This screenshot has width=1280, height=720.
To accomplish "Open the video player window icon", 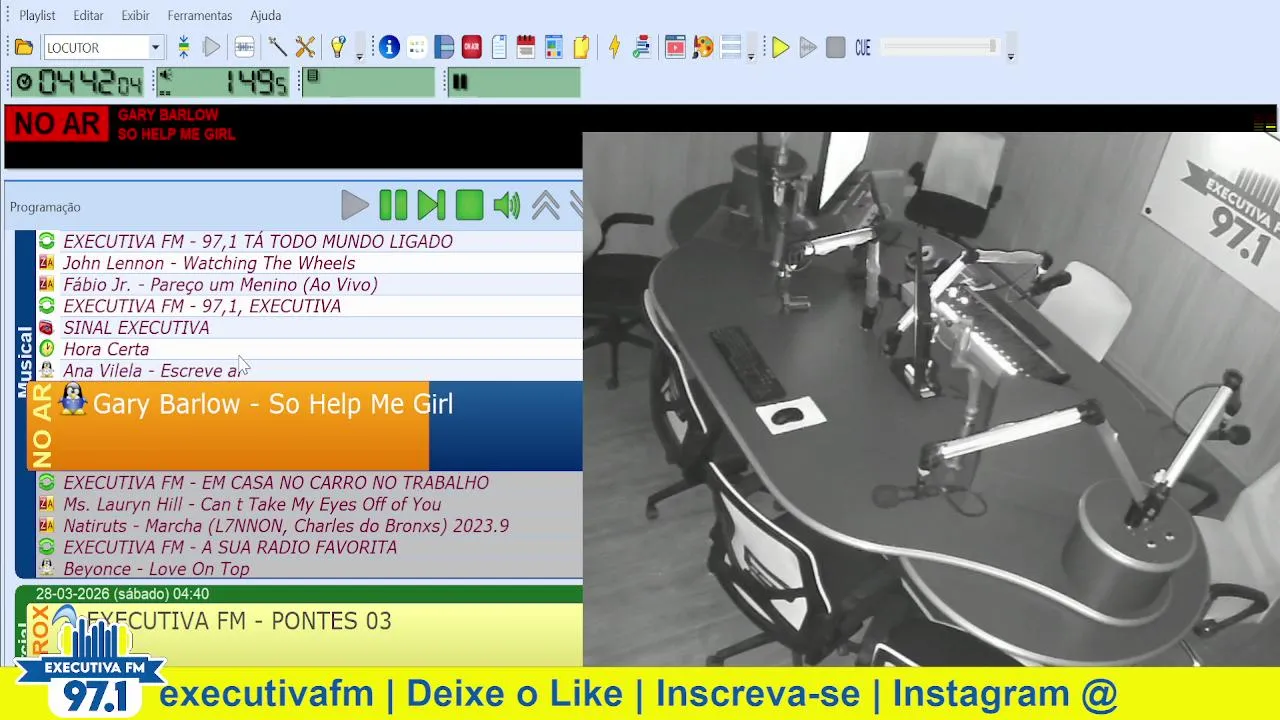I will click(675, 47).
